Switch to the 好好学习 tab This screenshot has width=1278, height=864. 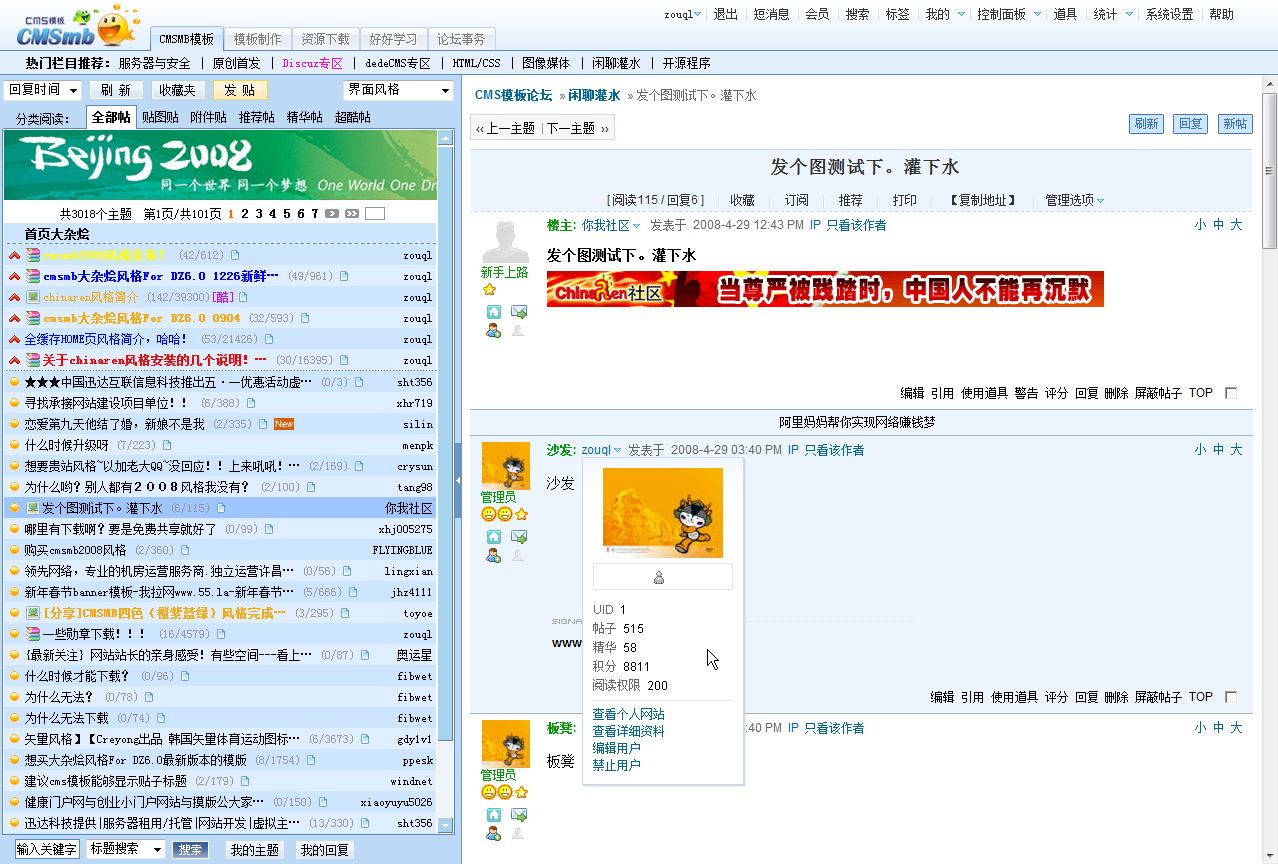tap(393, 39)
